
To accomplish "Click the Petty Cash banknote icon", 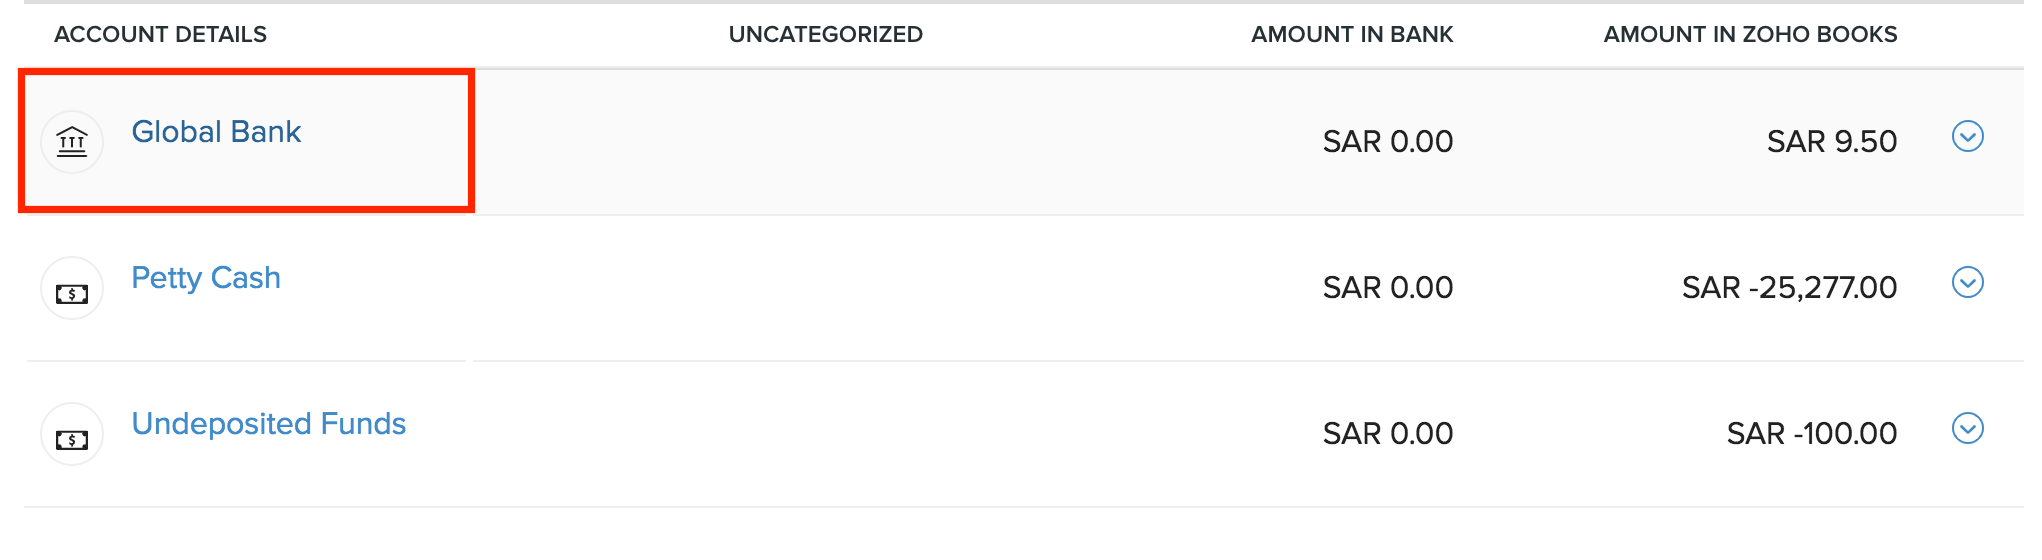I will 72,289.
